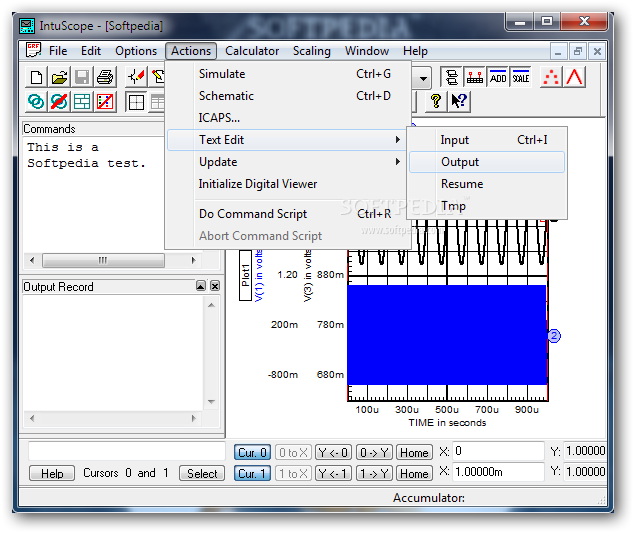The width and height of the screenshot is (634, 533).
Task: Collapse the Output Record panel with its arrow icon
Action: pos(201,286)
